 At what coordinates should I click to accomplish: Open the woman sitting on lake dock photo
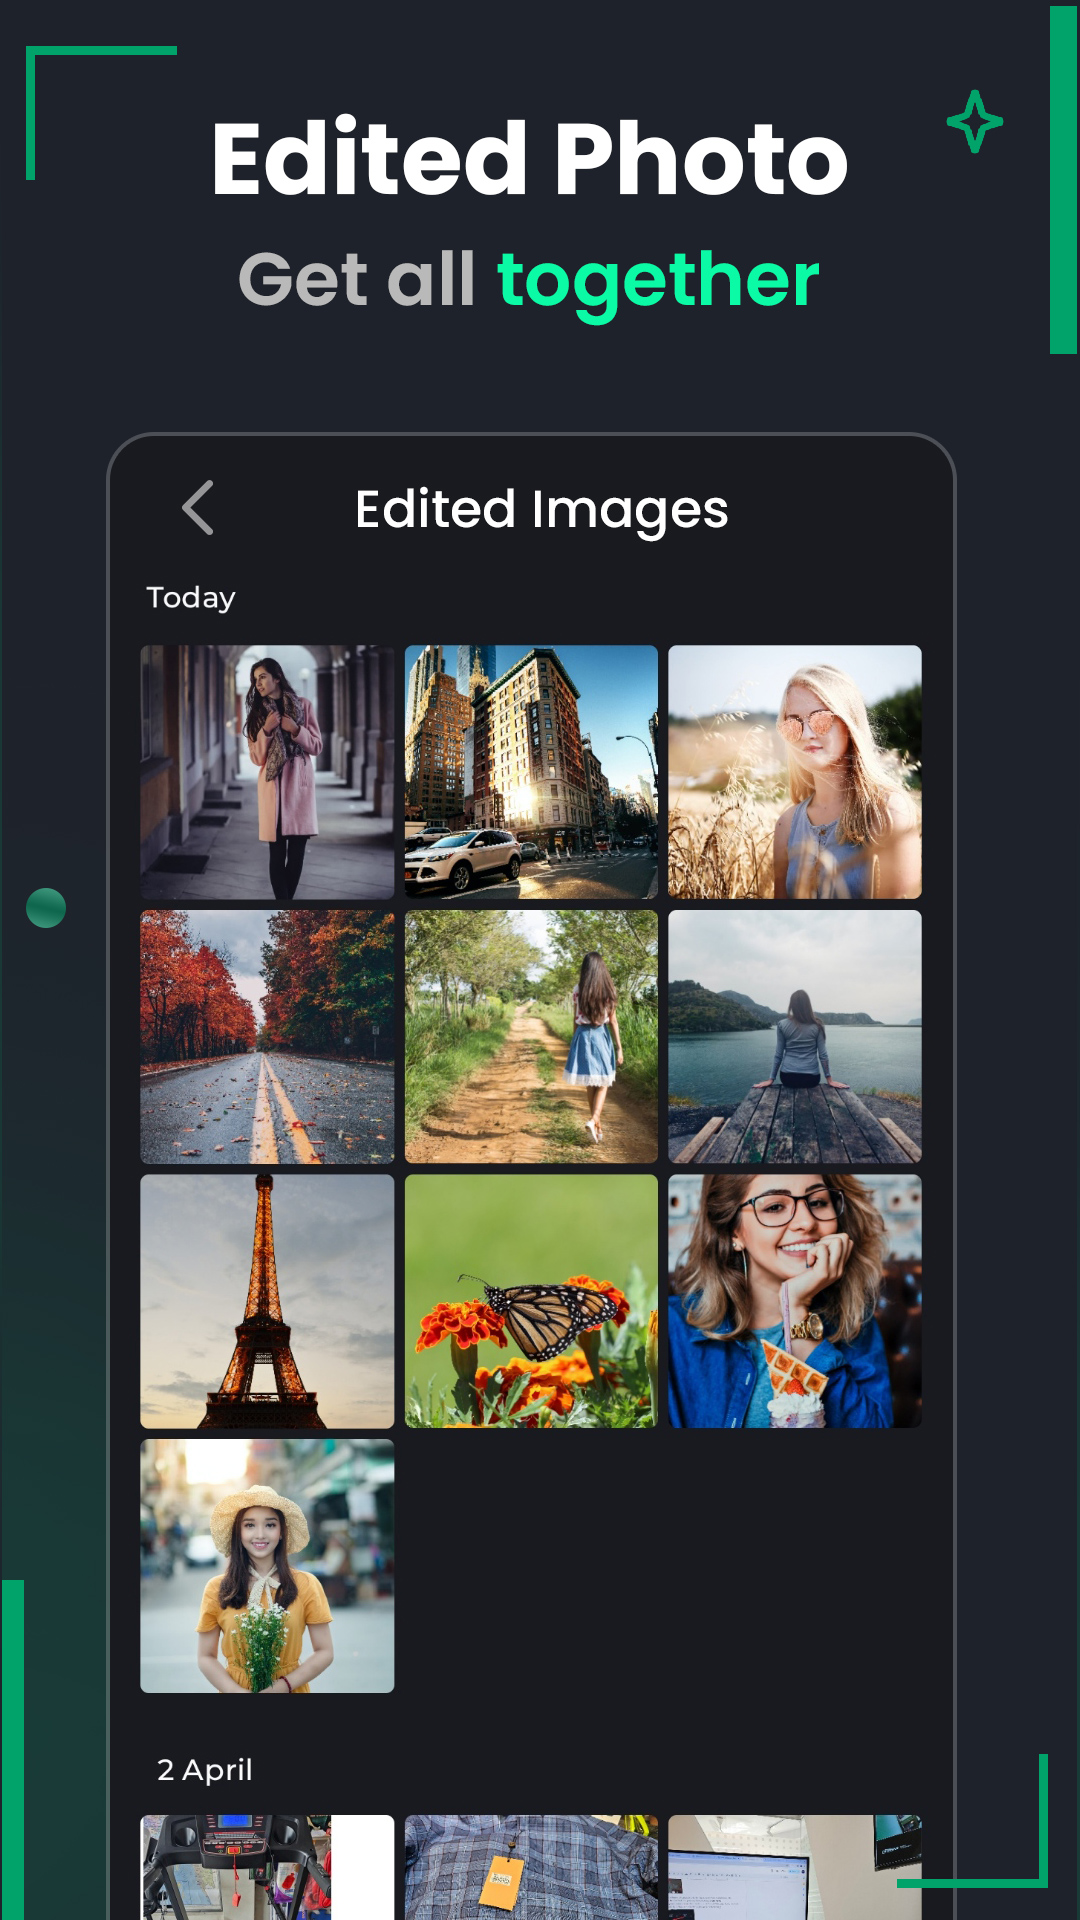794,1036
